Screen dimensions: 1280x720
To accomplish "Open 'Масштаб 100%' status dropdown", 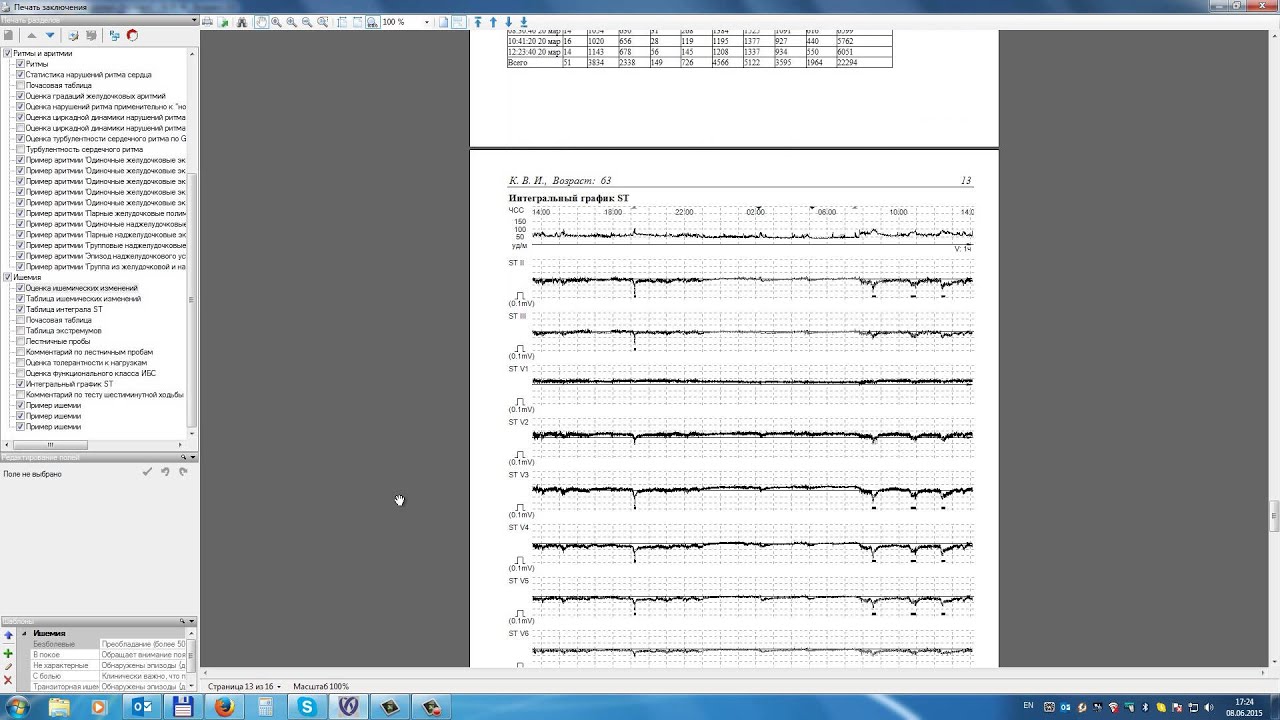I will (319, 687).
